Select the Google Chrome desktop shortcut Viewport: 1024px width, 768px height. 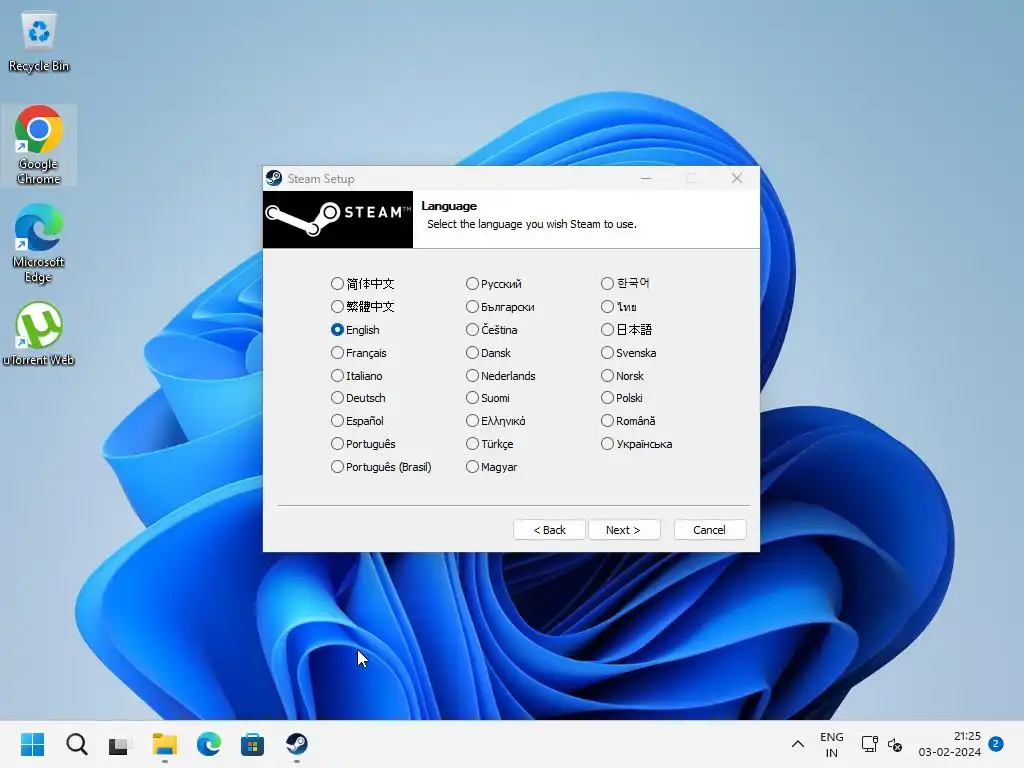coord(39,145)
